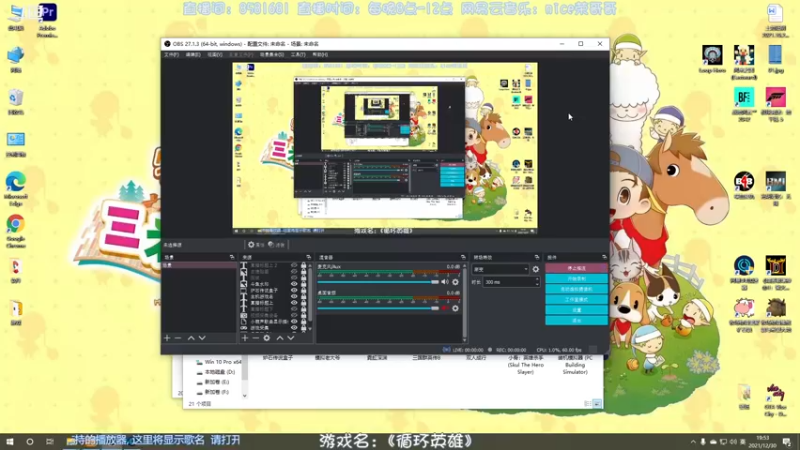Open the 帮助(H) menu in OBS
Viewport: 800px width, 450px height.
pyautogui.click(x=320, y=55)
